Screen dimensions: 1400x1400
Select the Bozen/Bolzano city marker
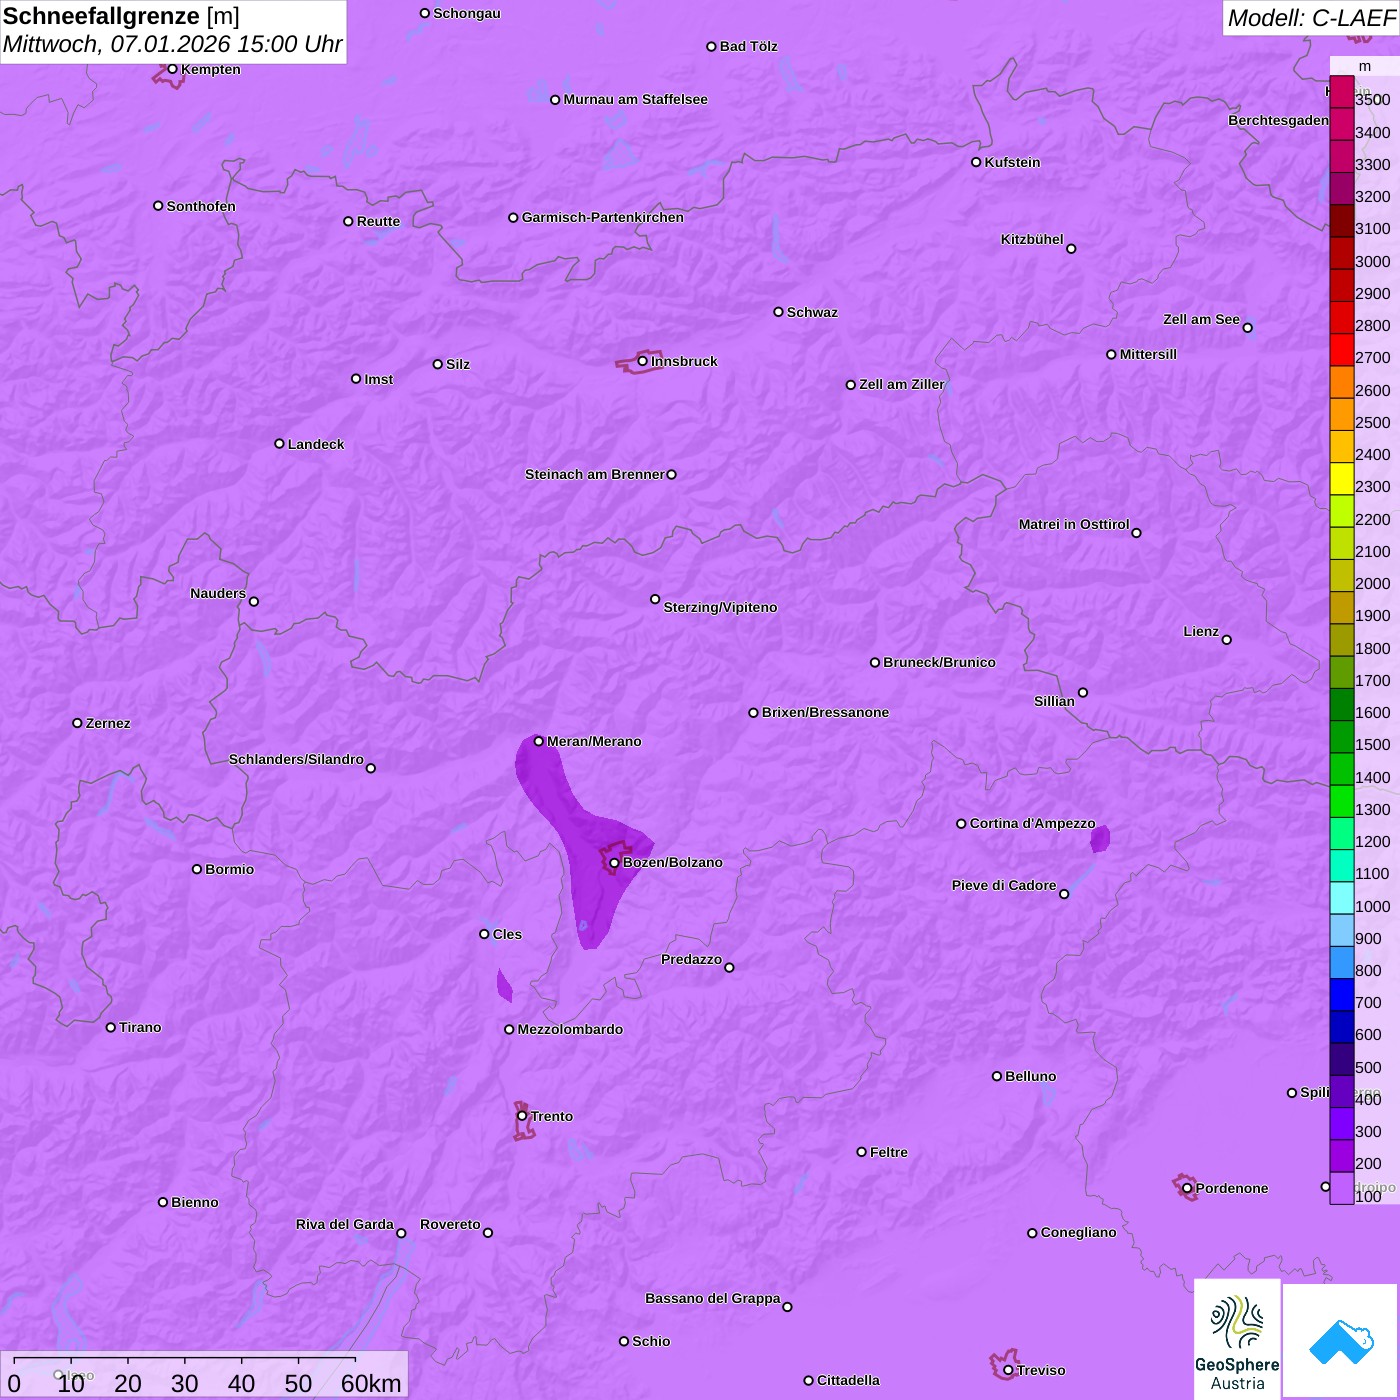[614, 862]
